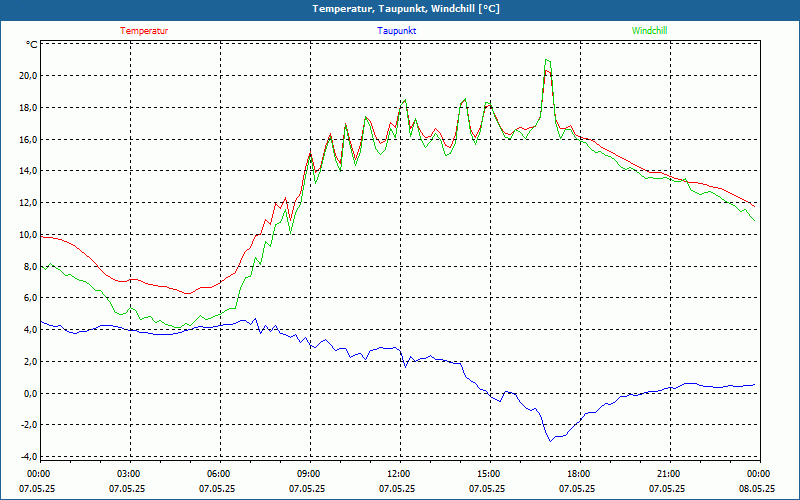
Task: Click the chart title 'Temperatur, Taupunkt, Windchill [°C]'
Action: coord(406,9)
